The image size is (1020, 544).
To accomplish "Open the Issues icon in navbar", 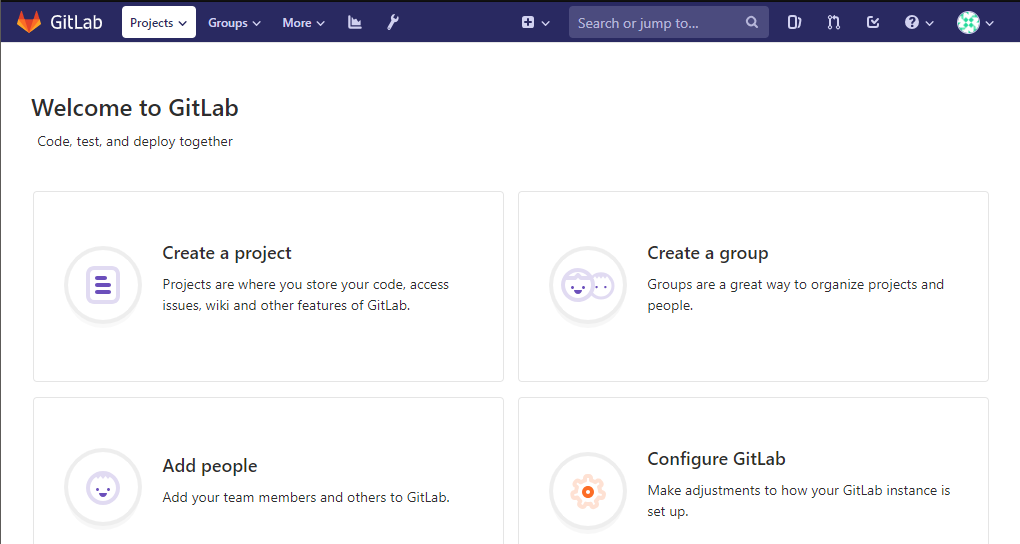I will [794, 22].
